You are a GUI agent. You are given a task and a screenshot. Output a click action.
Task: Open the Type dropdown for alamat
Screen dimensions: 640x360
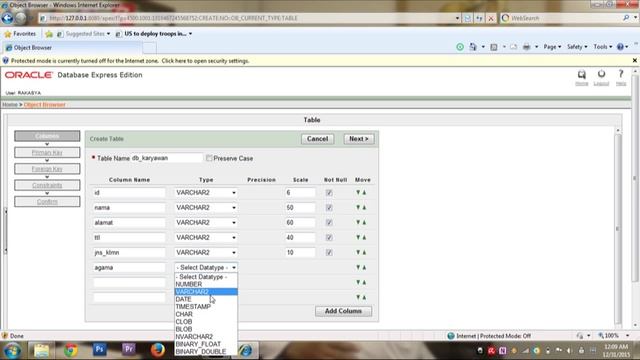point(206,222)
